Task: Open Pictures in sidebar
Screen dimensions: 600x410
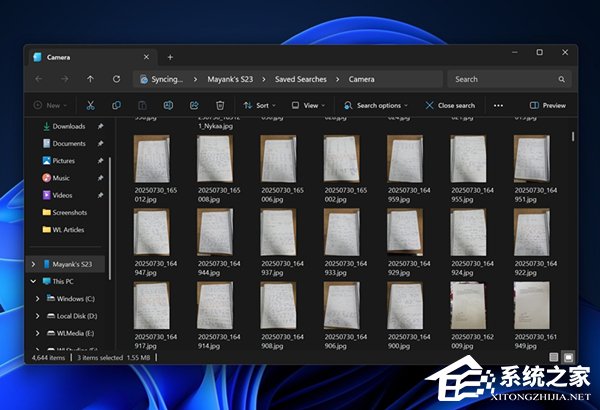Action: (x=64, y=160)
